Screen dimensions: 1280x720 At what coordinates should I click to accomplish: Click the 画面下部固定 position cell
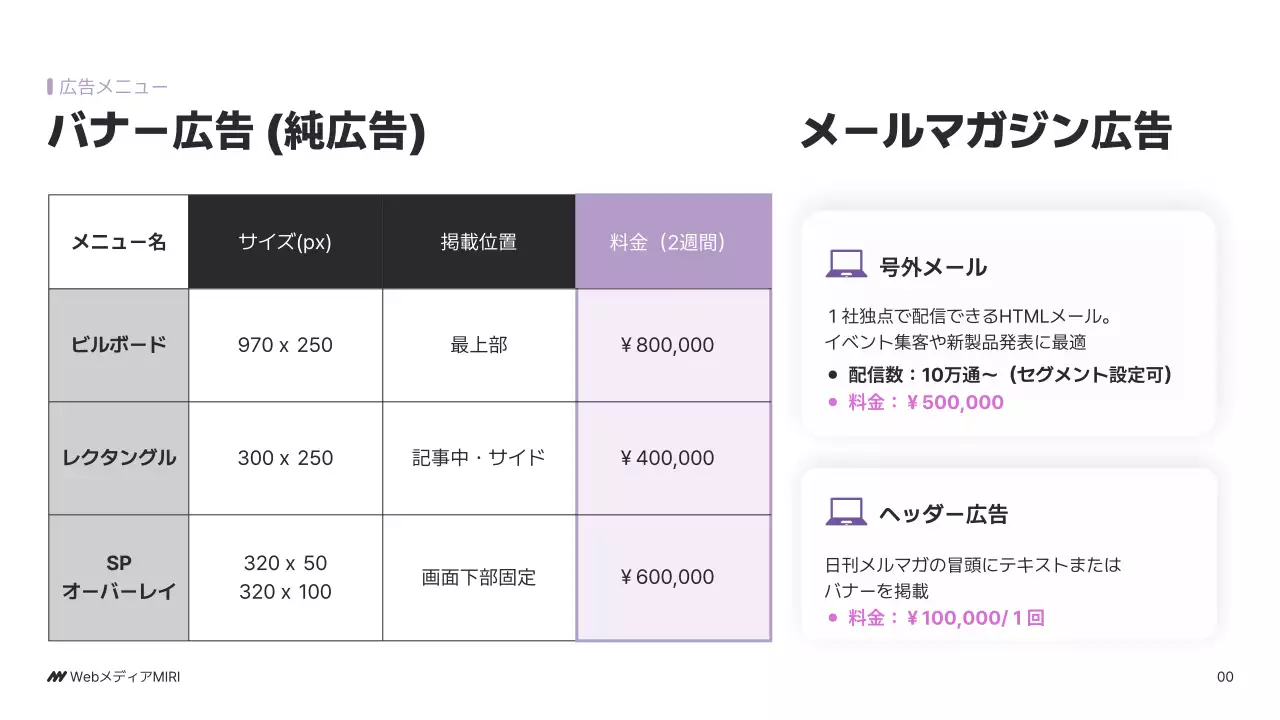479,577
